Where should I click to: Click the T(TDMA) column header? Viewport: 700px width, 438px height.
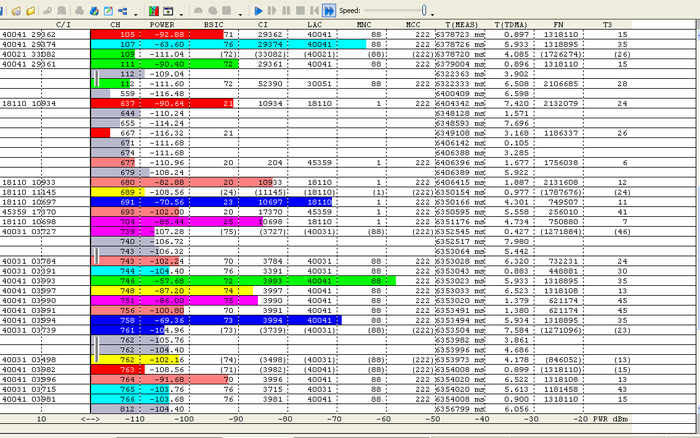511,25
